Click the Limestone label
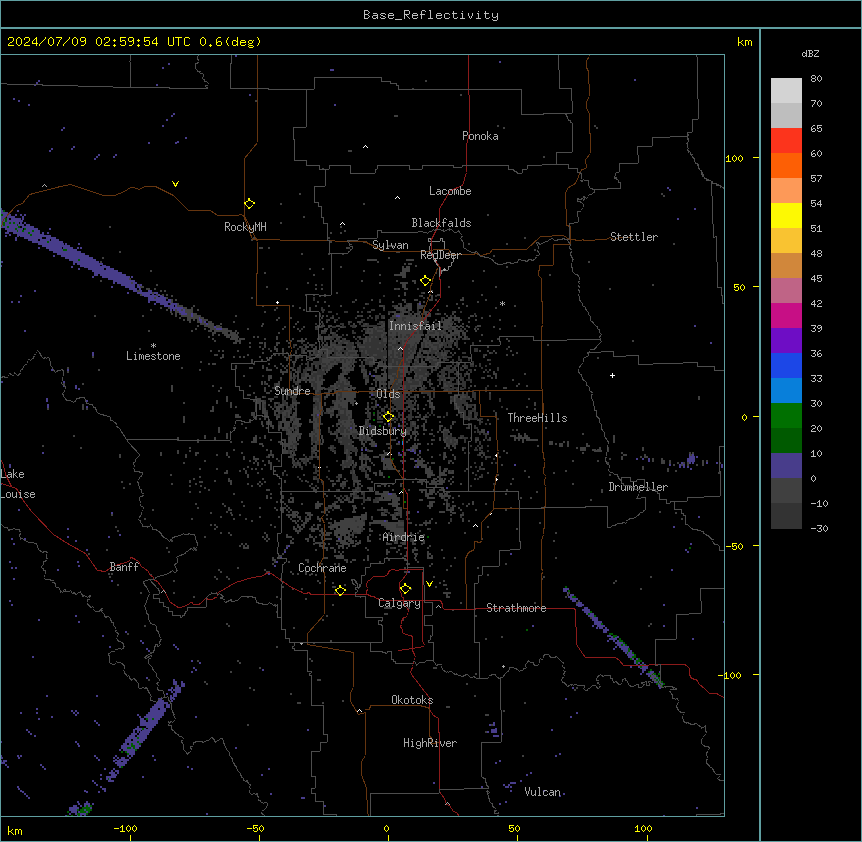 point(153,356)
